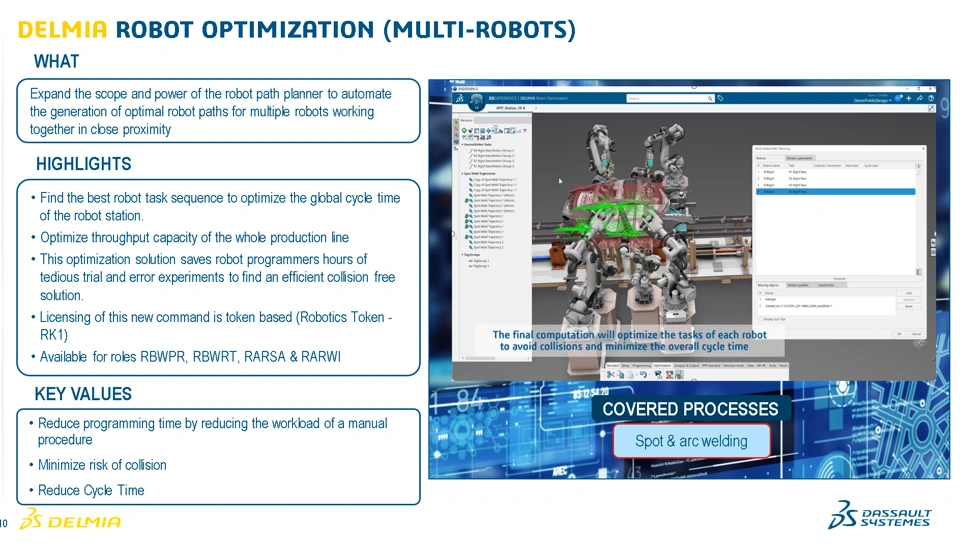Click the Spot & arc welding box
This screenshot has width=960, height=548.
[x=691, y=441]
